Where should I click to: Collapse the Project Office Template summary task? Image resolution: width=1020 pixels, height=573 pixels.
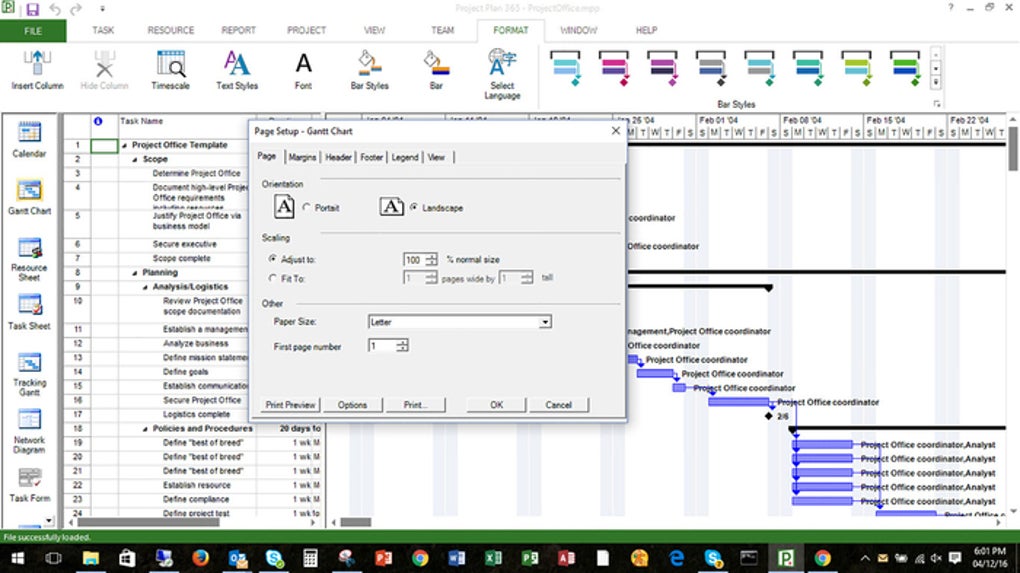tap(124, 146)
